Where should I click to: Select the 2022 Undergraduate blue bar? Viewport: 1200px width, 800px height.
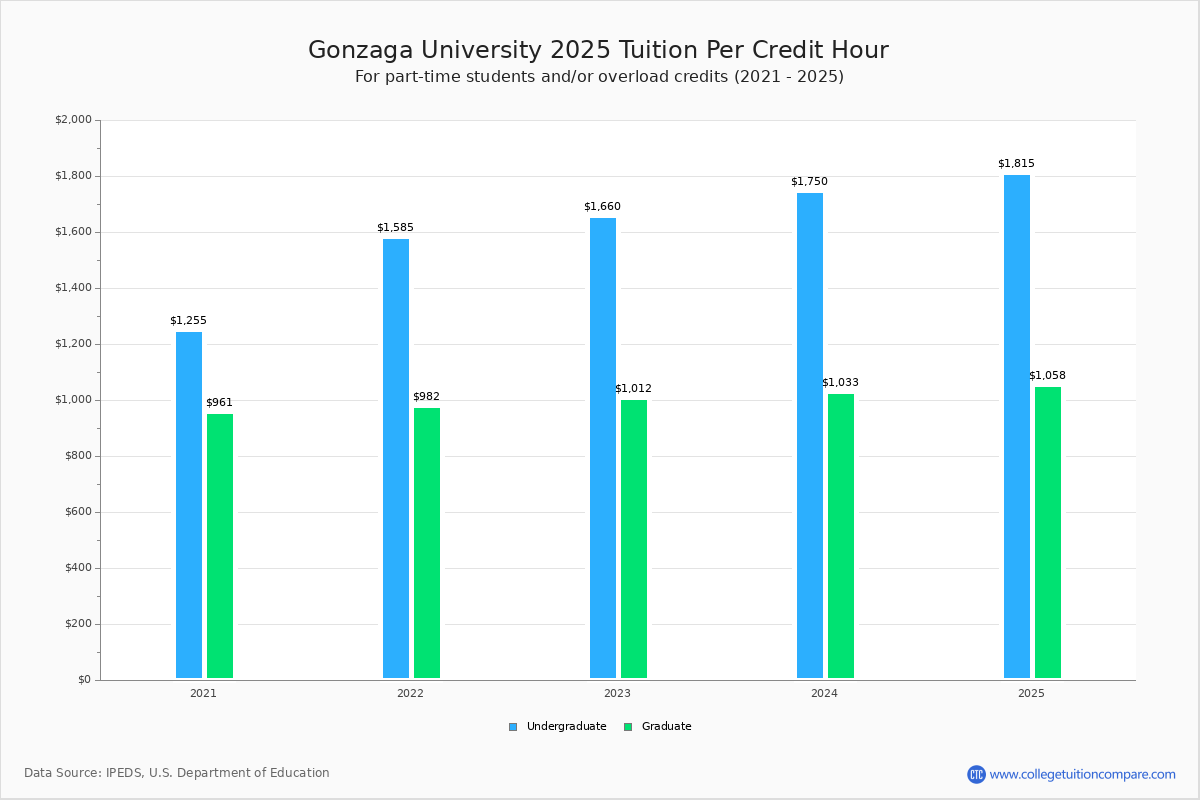(x=396, y=458)
